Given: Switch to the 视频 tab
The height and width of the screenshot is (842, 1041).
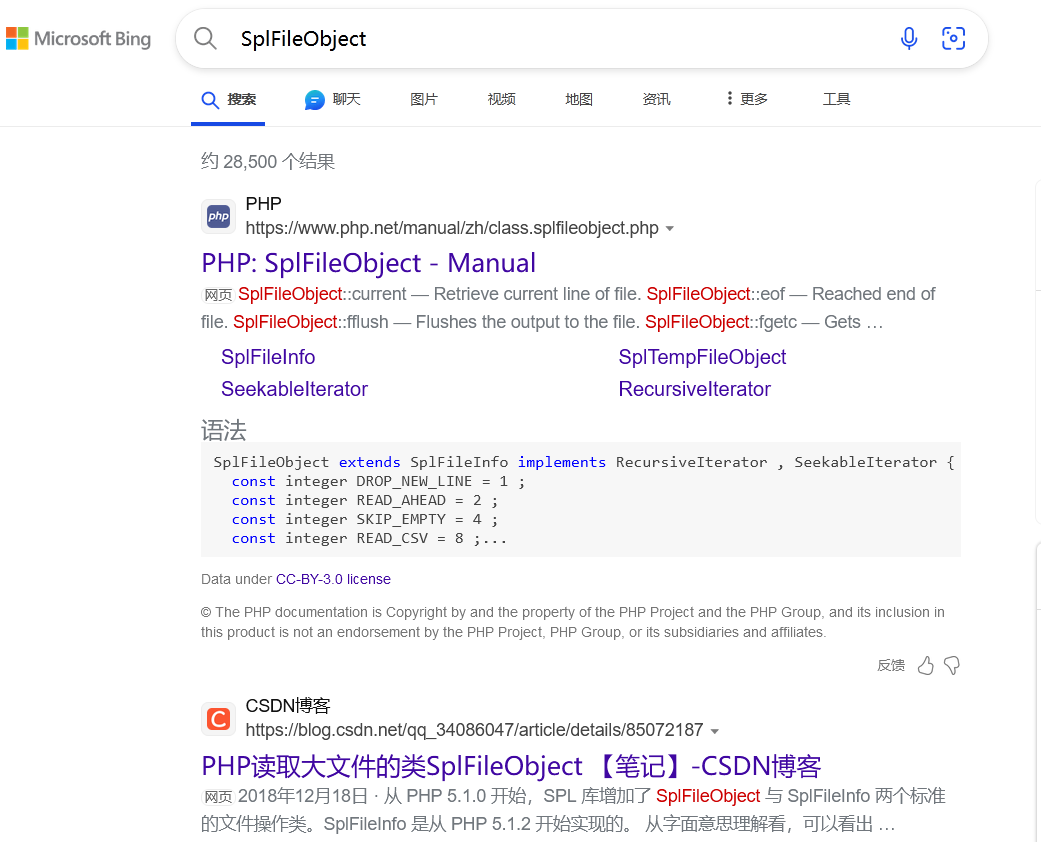Looking at the screenshot, I should (501, 100).
